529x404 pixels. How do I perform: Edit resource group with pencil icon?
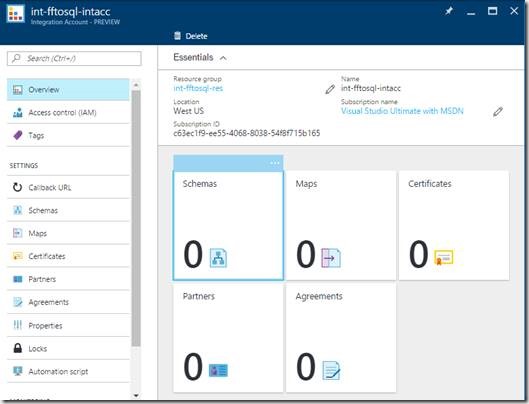pyautogui.click(x=330, y=89)
